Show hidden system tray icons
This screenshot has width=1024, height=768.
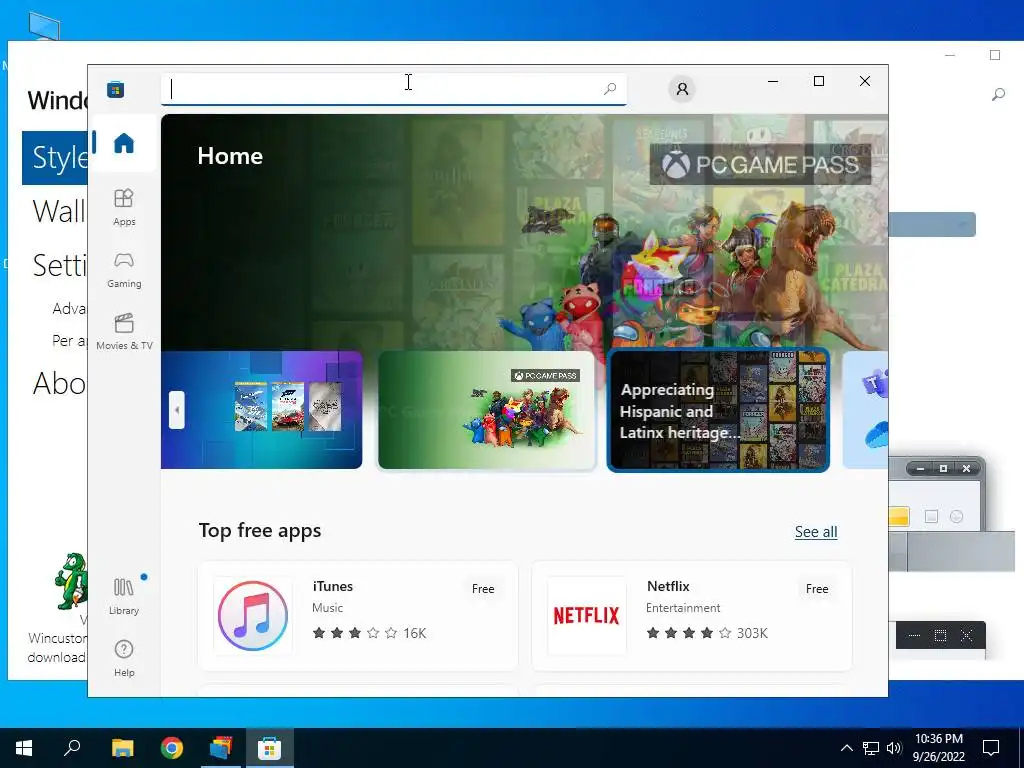click(x=846, y=748)
